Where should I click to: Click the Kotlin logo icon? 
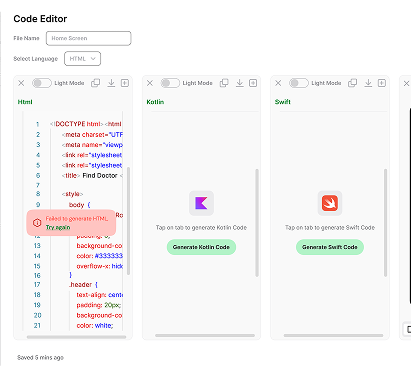[201, 203]
